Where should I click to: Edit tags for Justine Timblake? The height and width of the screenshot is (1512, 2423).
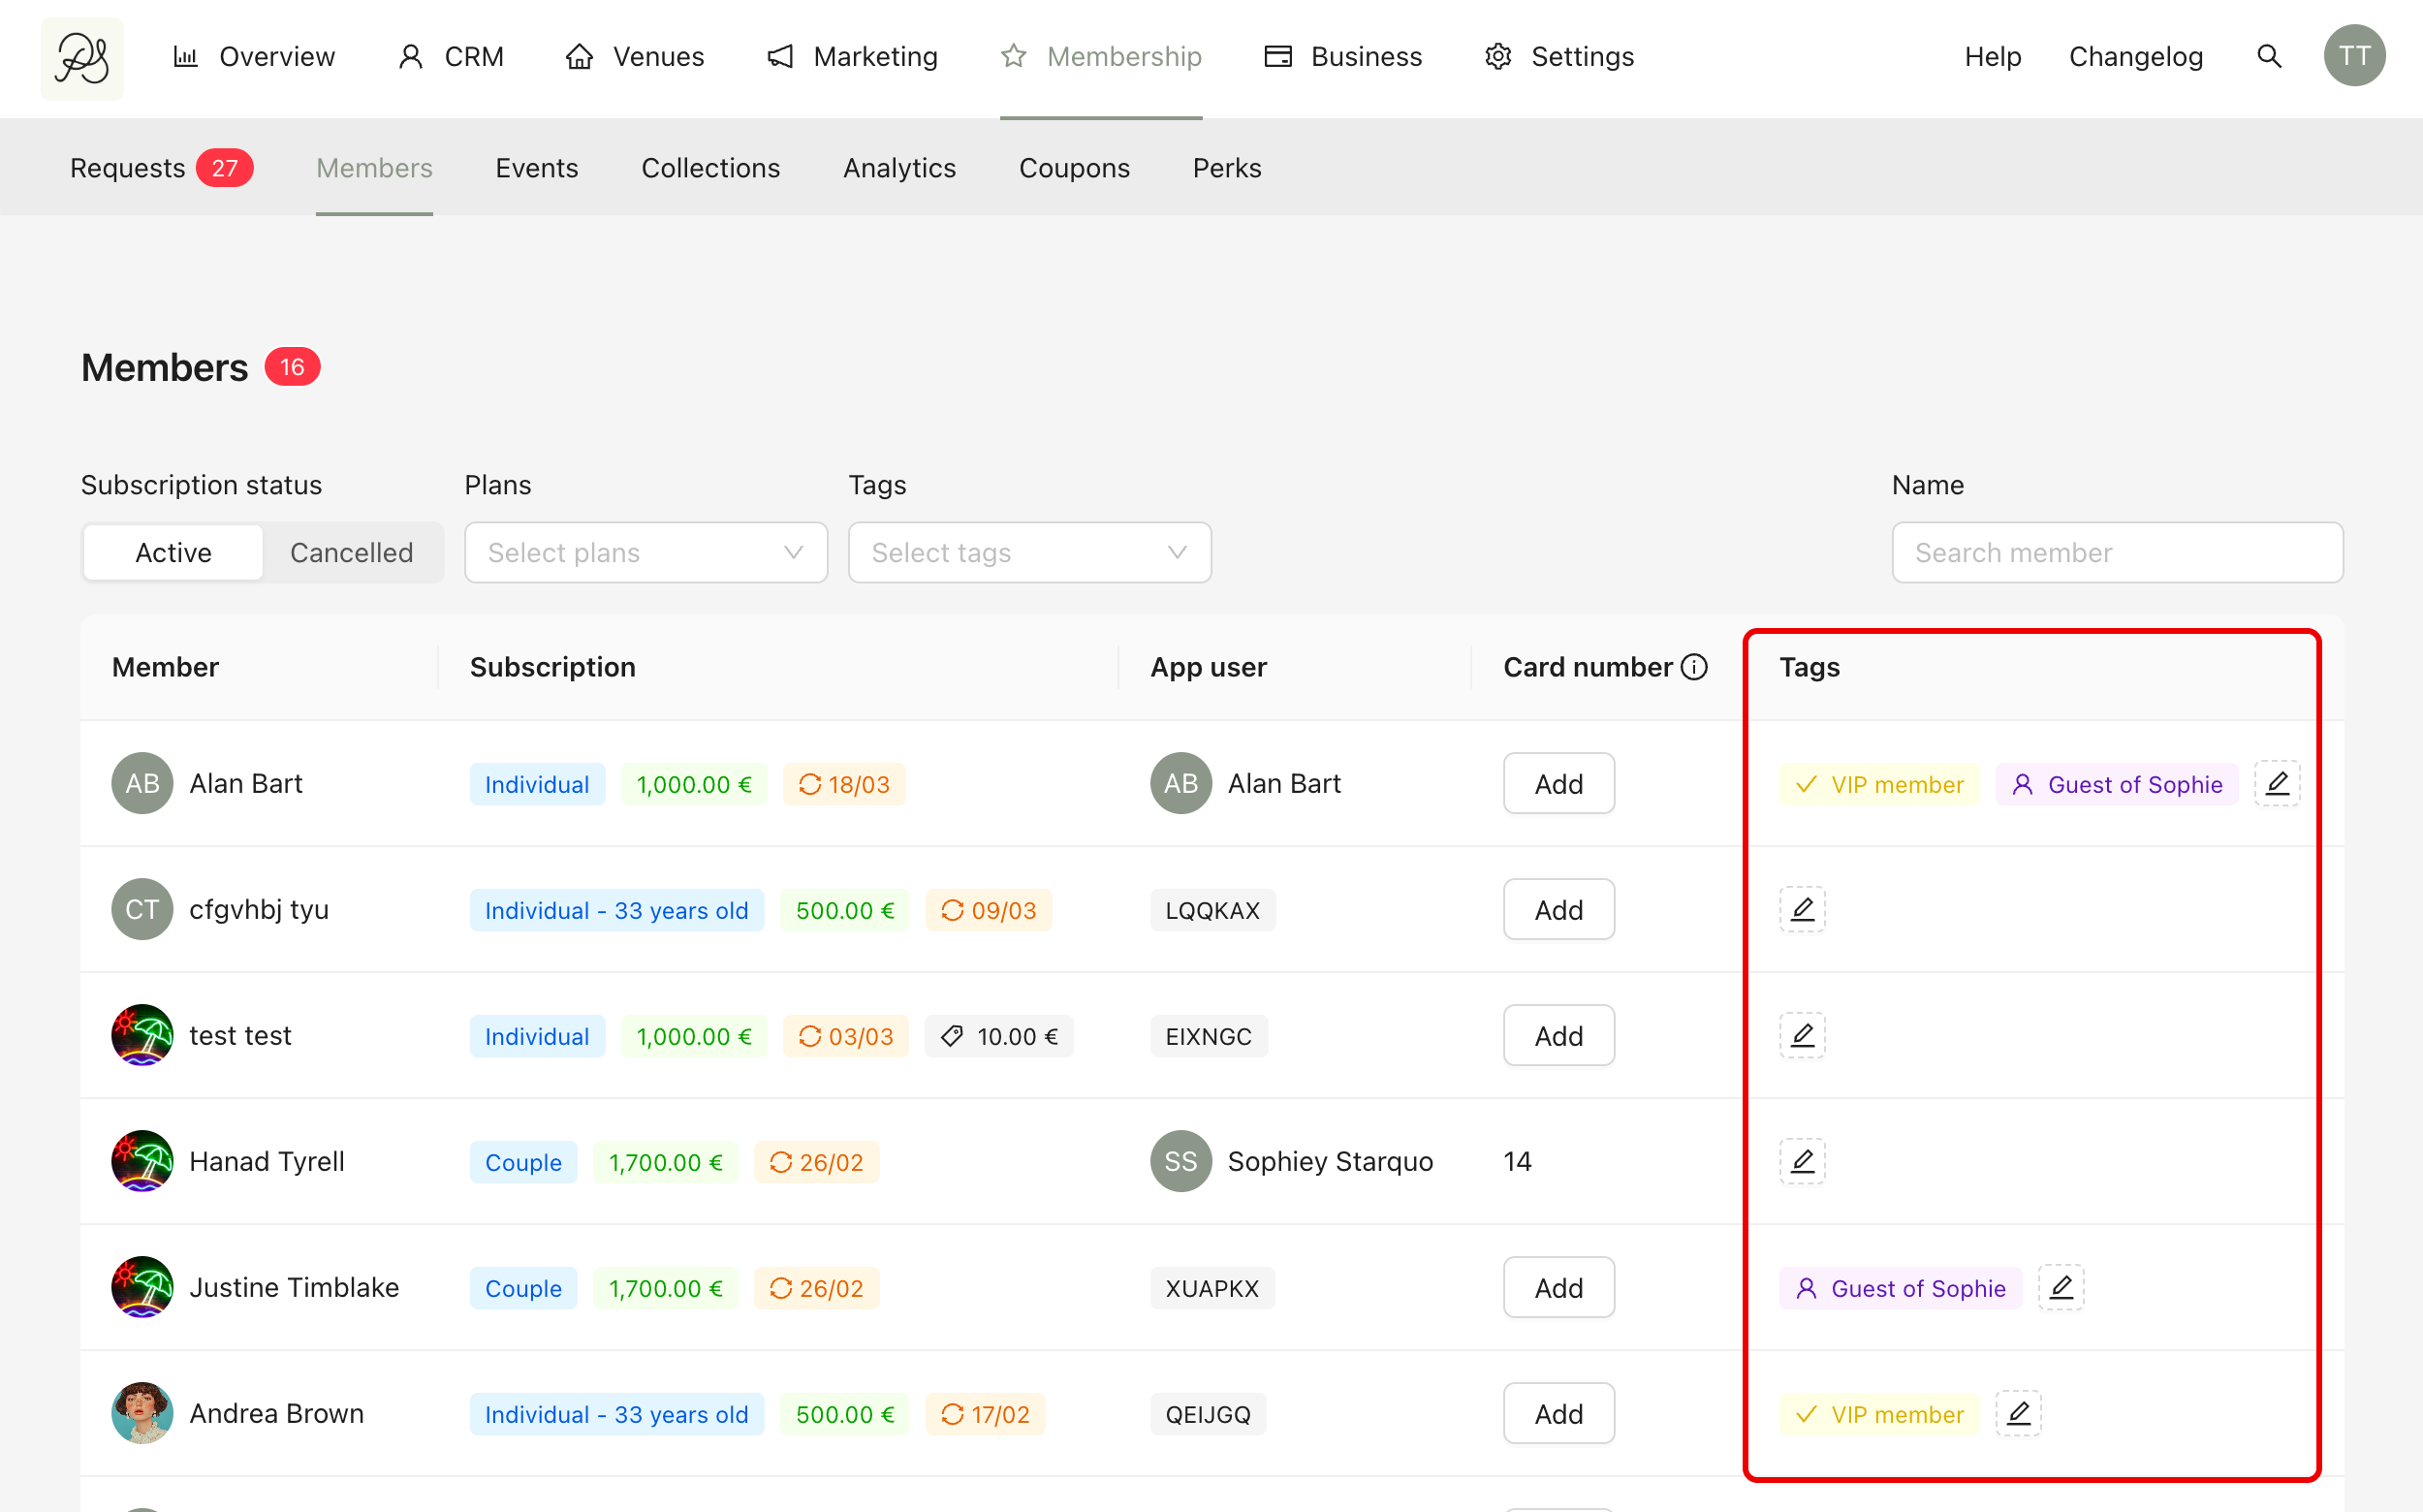(x=2061, y=1288)
